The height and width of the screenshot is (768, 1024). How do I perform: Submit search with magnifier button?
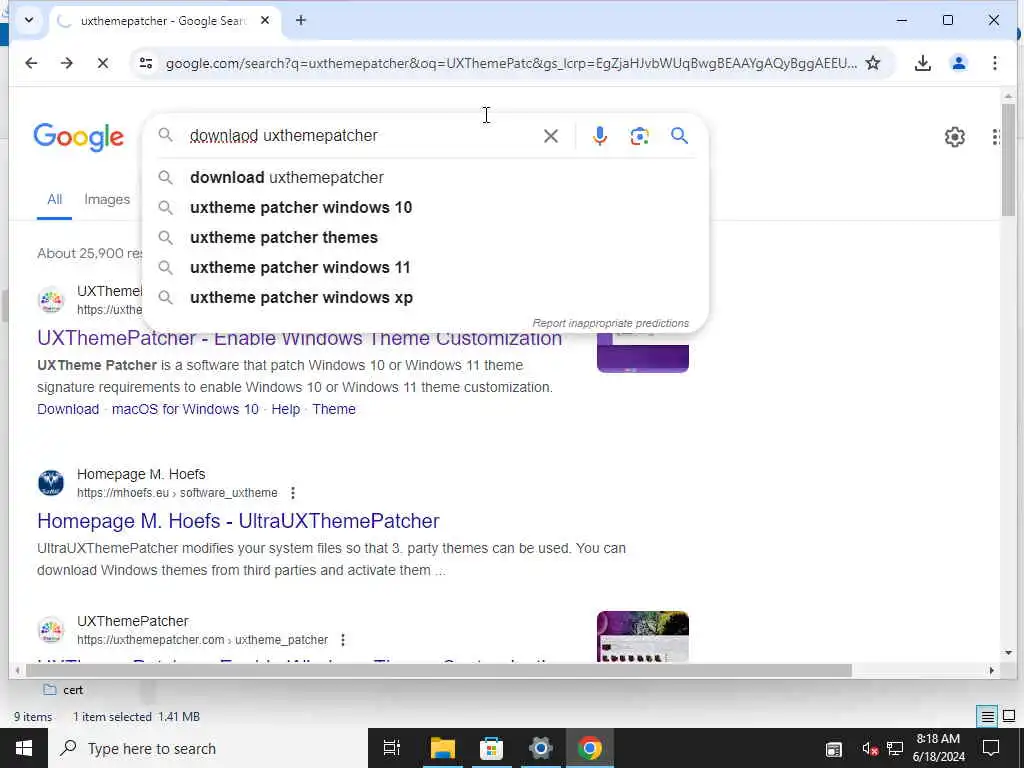pos(679,136)
